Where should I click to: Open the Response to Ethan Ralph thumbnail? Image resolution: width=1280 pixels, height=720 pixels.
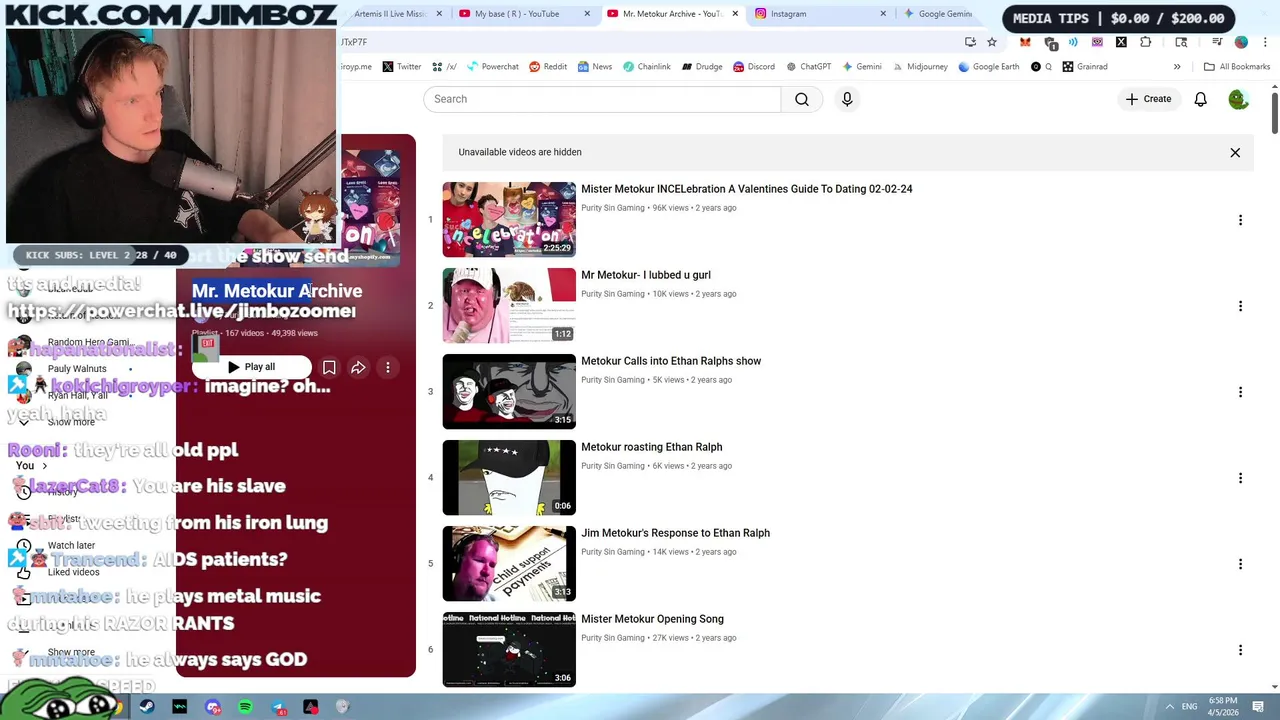coord(509,563)
